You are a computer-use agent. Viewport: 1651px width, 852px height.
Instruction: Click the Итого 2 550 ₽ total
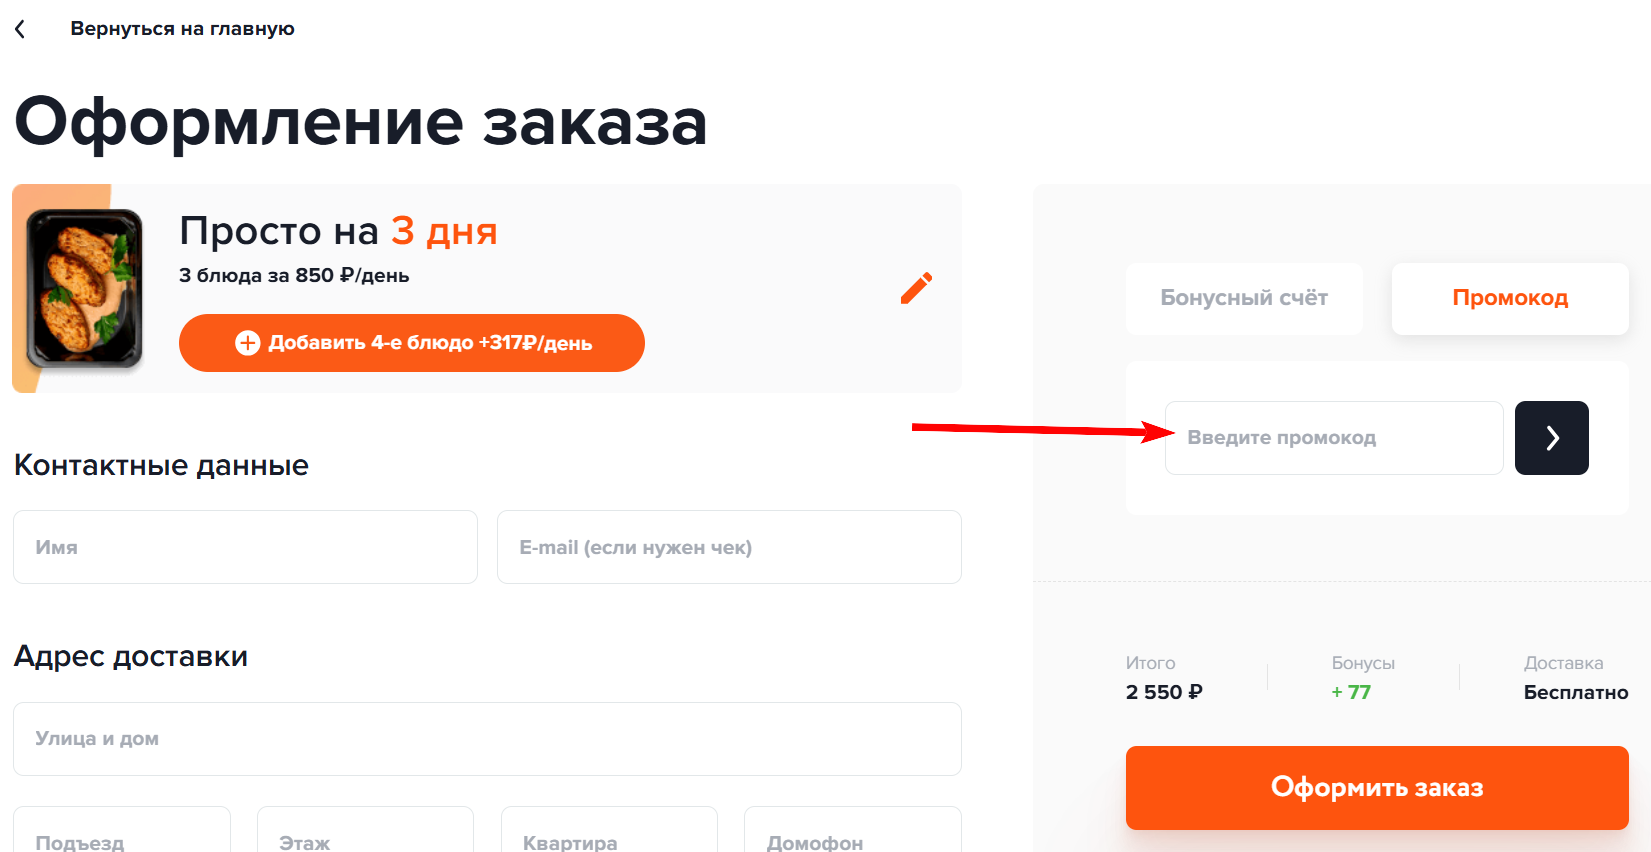tap(1163, 677)
